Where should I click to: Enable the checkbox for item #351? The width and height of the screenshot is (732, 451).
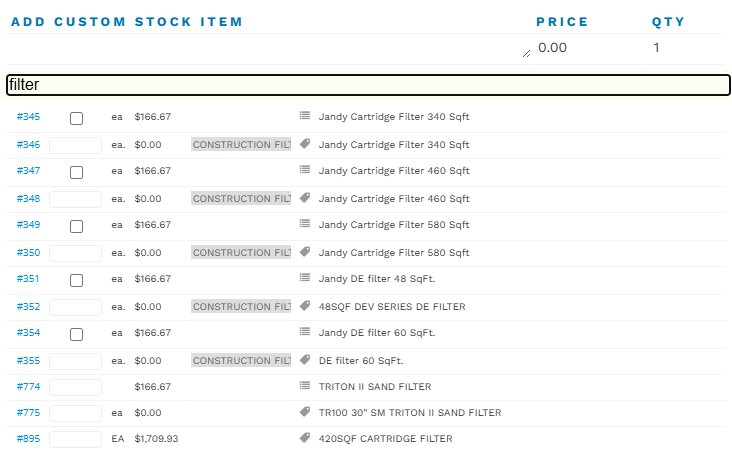click(76, 280)
